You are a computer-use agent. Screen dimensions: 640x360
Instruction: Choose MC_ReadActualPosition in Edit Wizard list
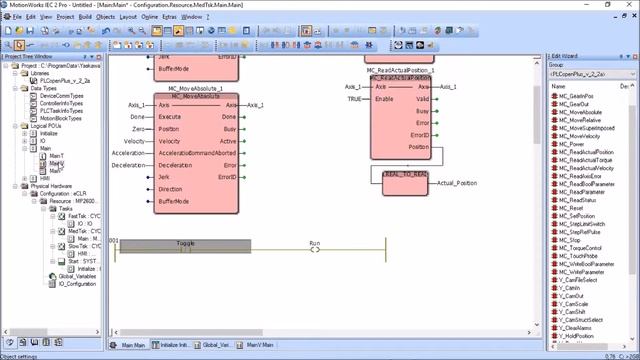click(x=586, y=152)
